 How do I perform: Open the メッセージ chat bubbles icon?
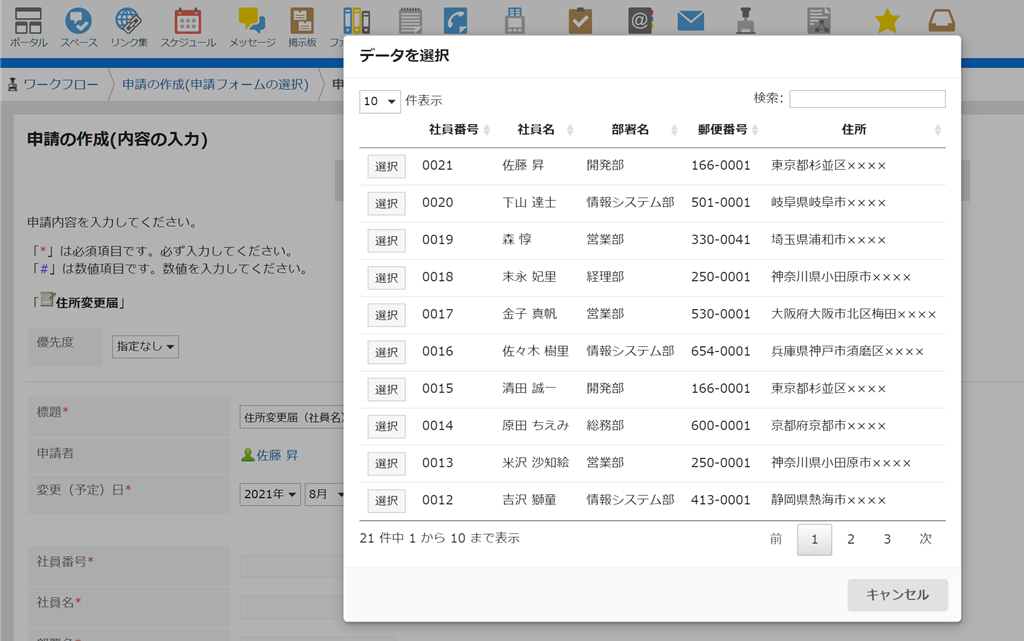point(252,28)
